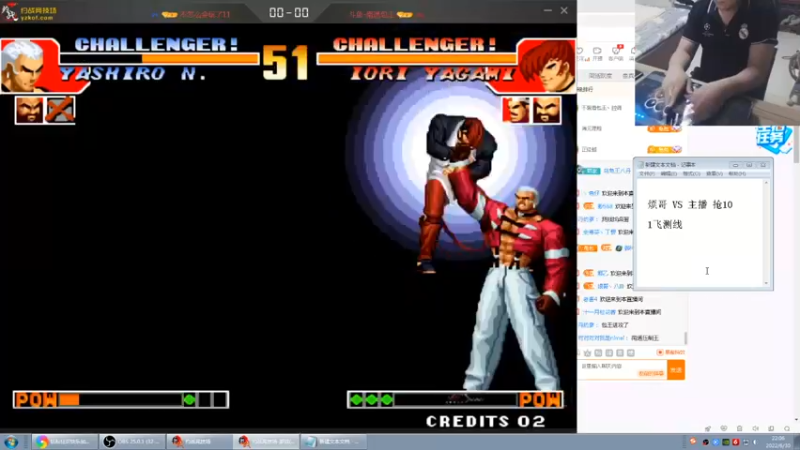The height and width of the screenshot is (450, 800).
Task: Click the first square icon beside thumbs-up
Action: pyautogui.click(x=598, y=353)
